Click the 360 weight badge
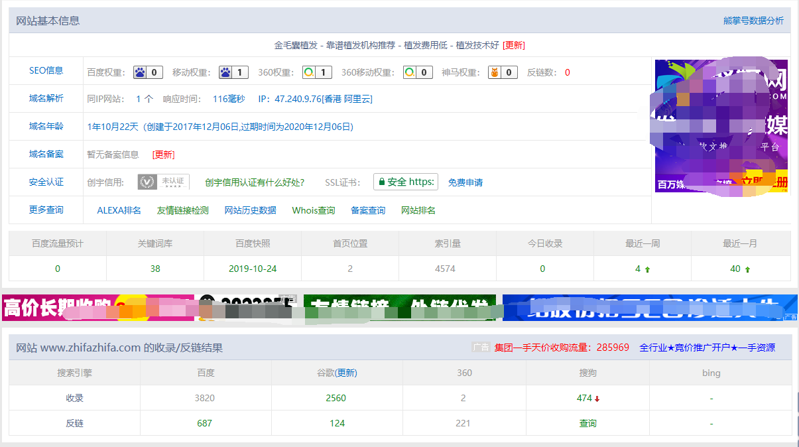 [x=316, y=72]
